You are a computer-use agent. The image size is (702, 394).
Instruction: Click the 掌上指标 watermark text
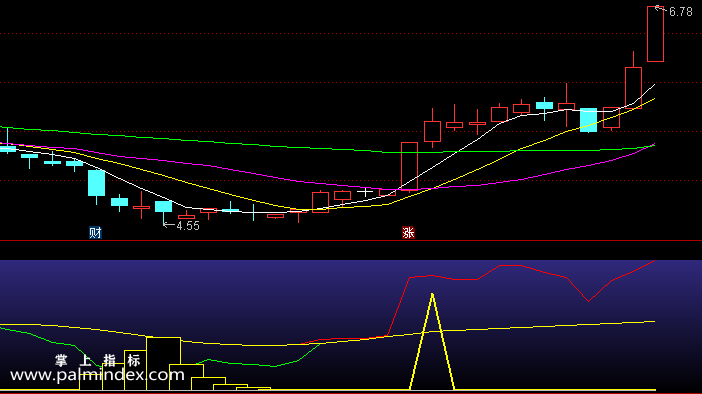(x=98, y=360)
